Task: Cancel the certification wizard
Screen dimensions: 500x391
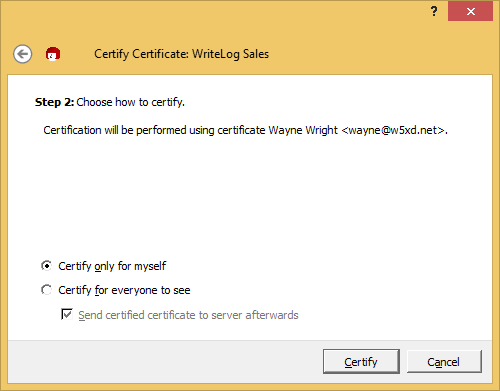Action: pos(444,362)
